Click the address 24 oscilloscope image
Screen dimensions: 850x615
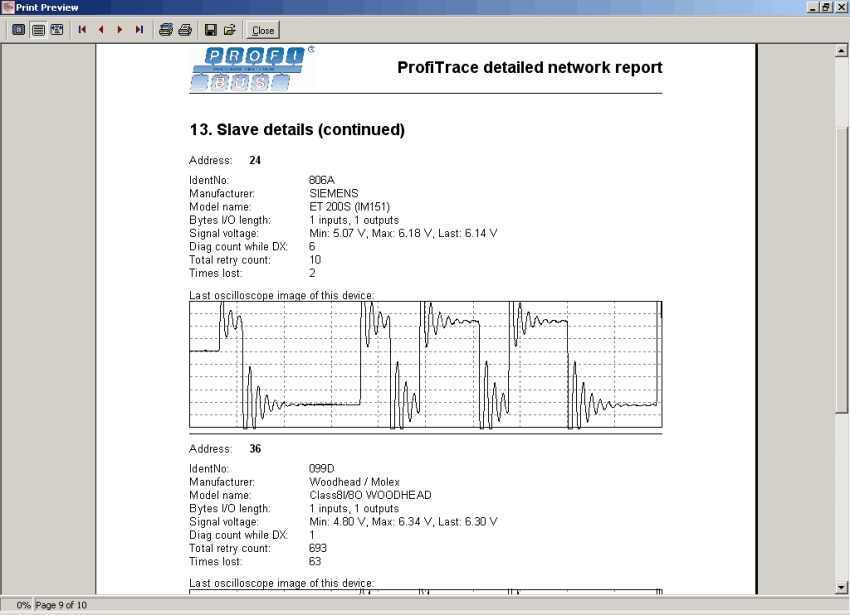[x=425, y=365]
